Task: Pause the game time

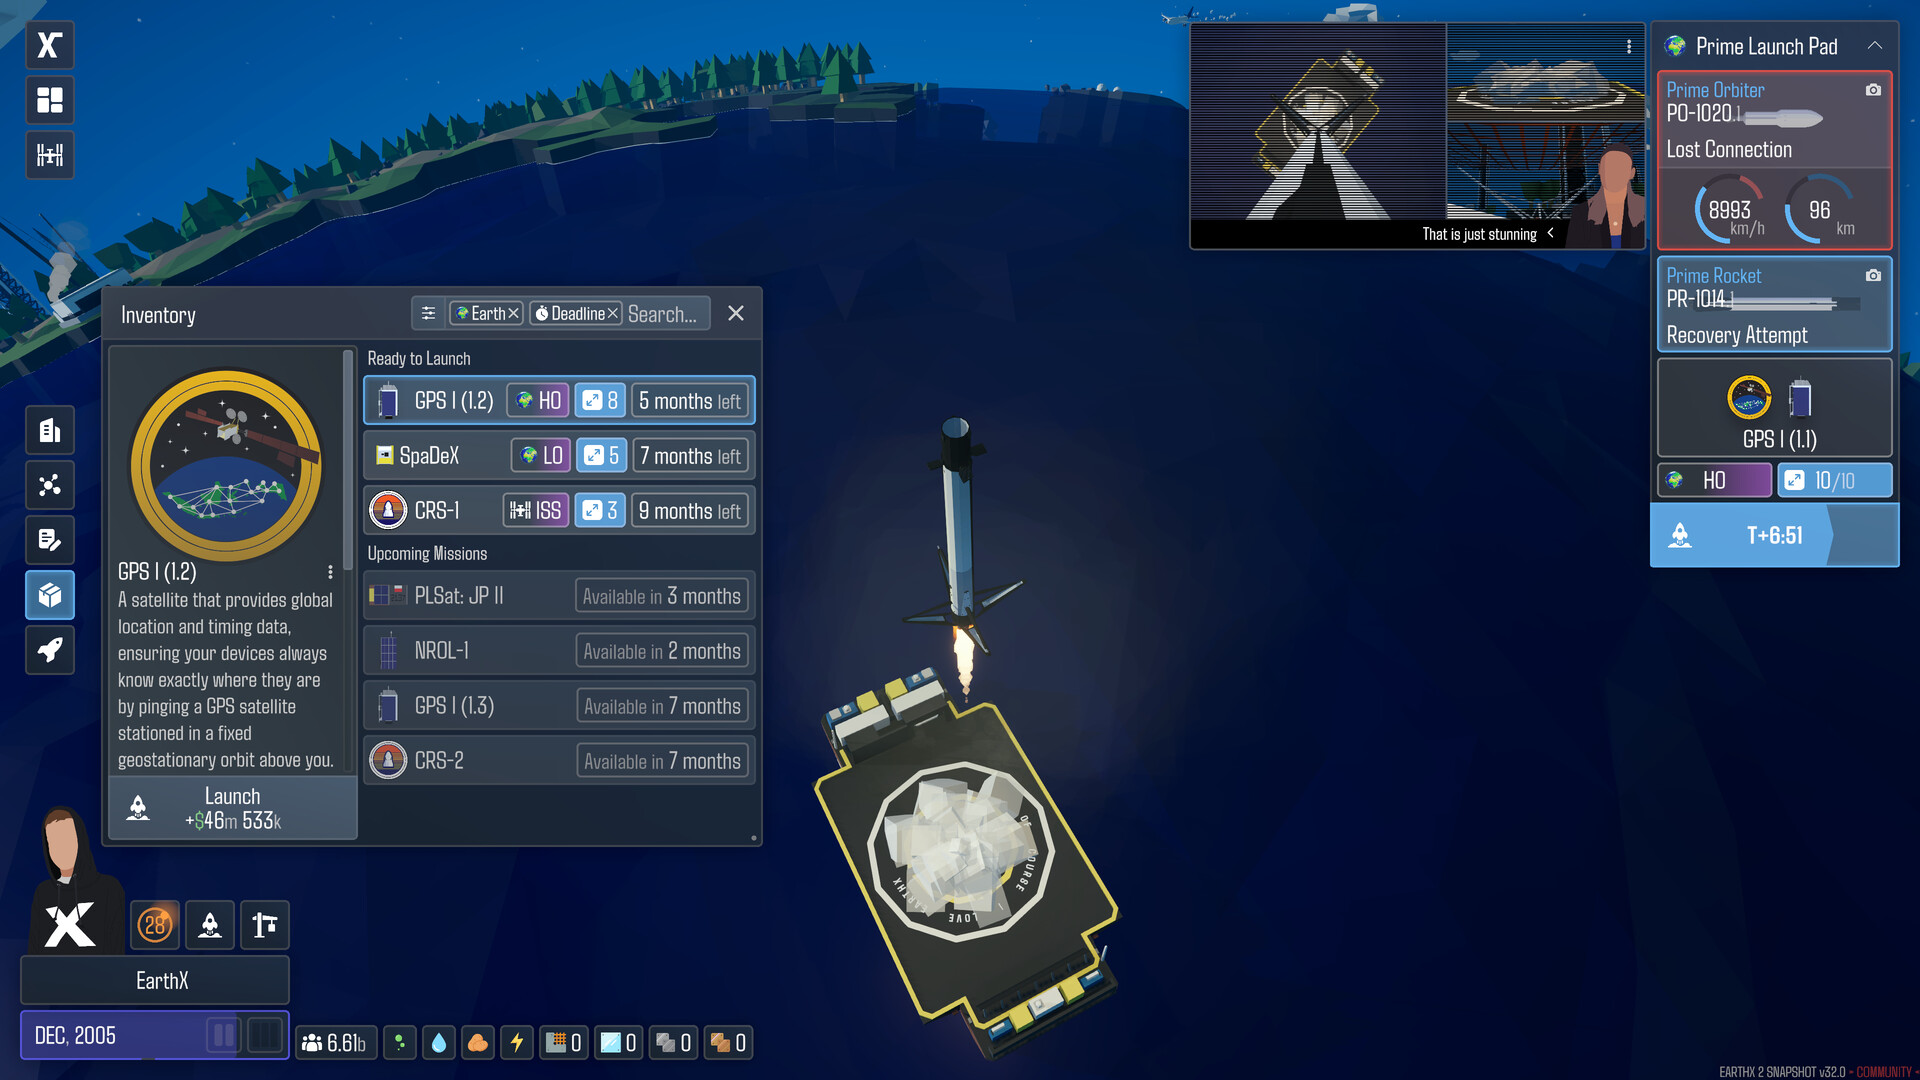Action: coord(224,1035)
